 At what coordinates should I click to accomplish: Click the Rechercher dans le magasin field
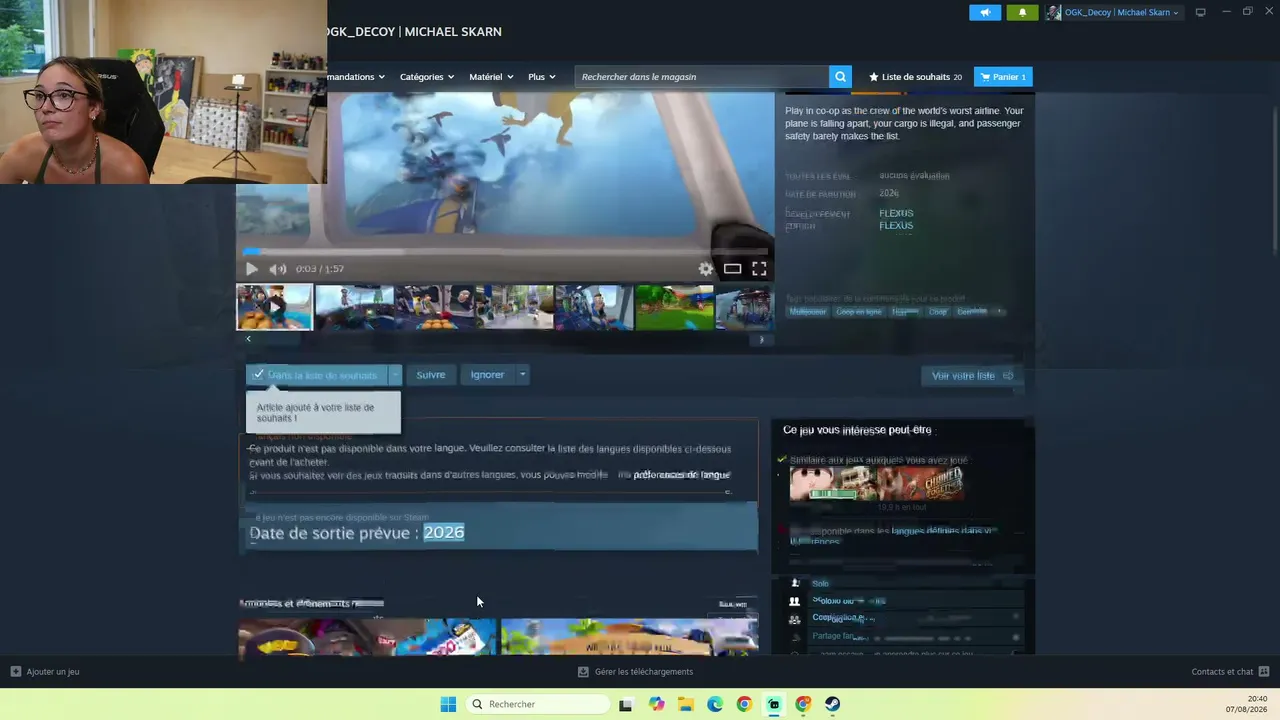702,77
